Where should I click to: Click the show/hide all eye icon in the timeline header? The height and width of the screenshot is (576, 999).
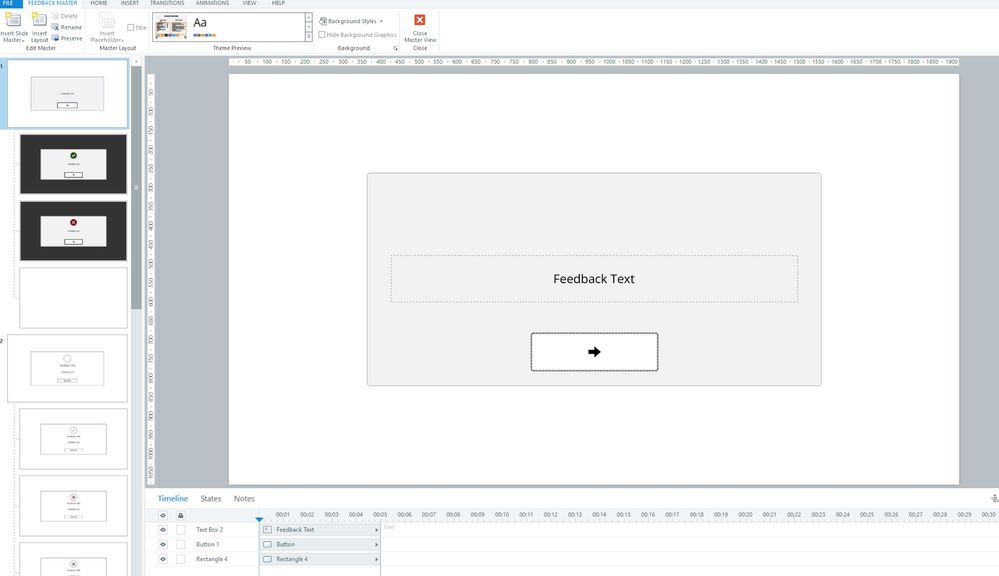[x=162, y=515]
